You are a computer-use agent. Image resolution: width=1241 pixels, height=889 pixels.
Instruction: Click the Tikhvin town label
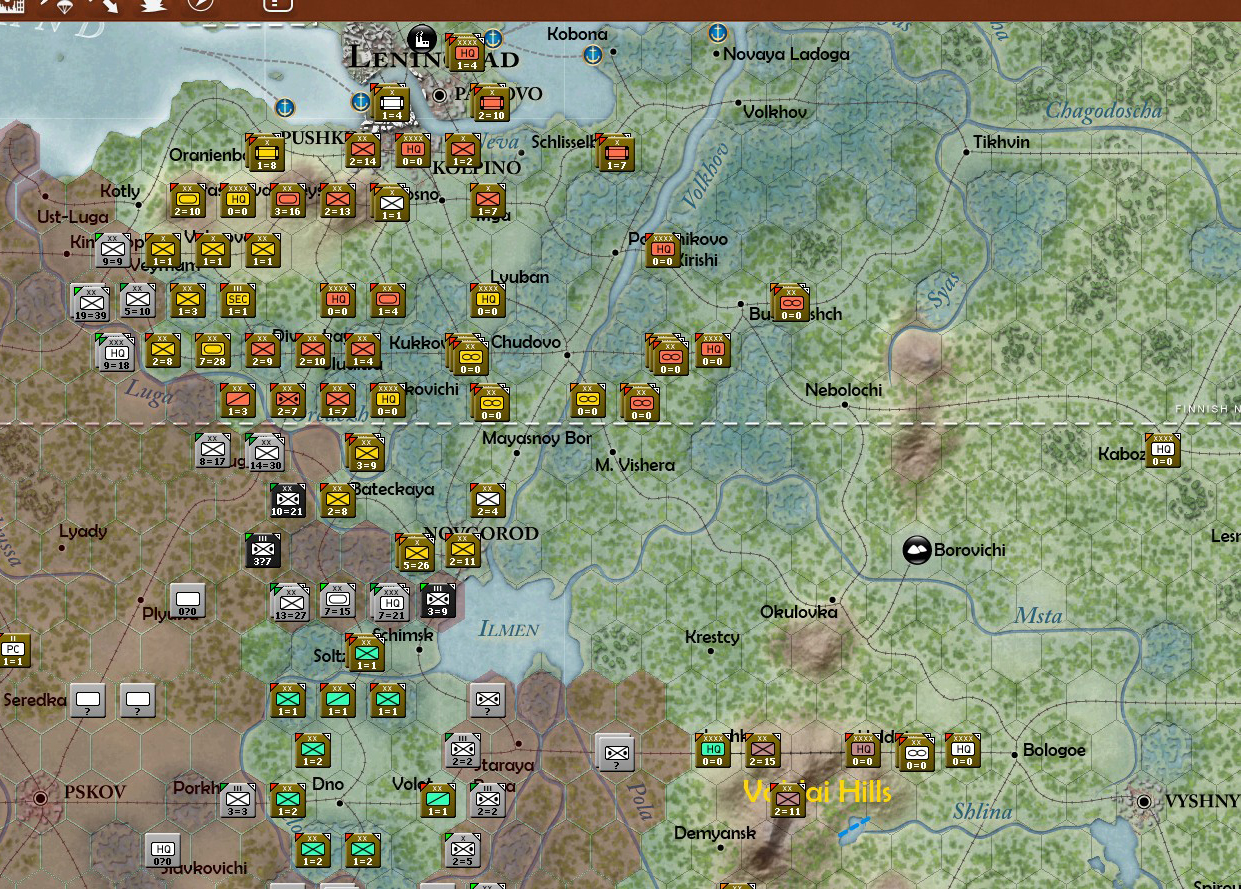[x=1001, y=143]
